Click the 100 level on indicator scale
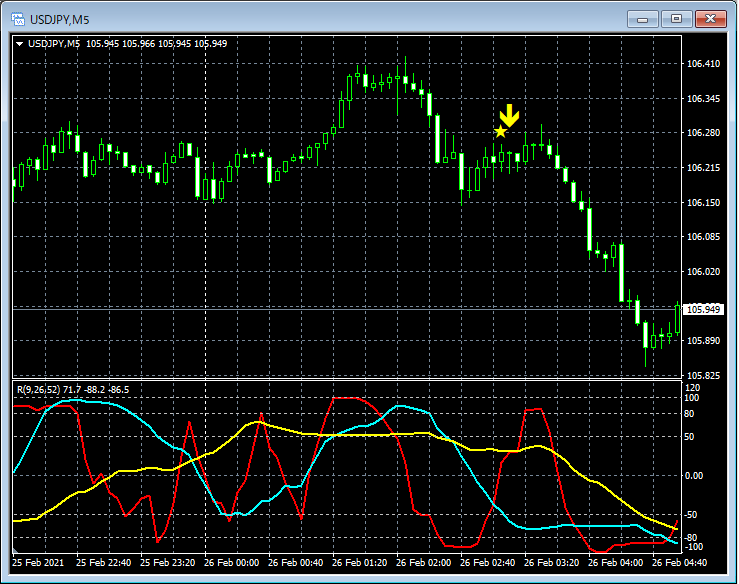The height and width of the screenshot is (584, 739). tap(690, 397)
